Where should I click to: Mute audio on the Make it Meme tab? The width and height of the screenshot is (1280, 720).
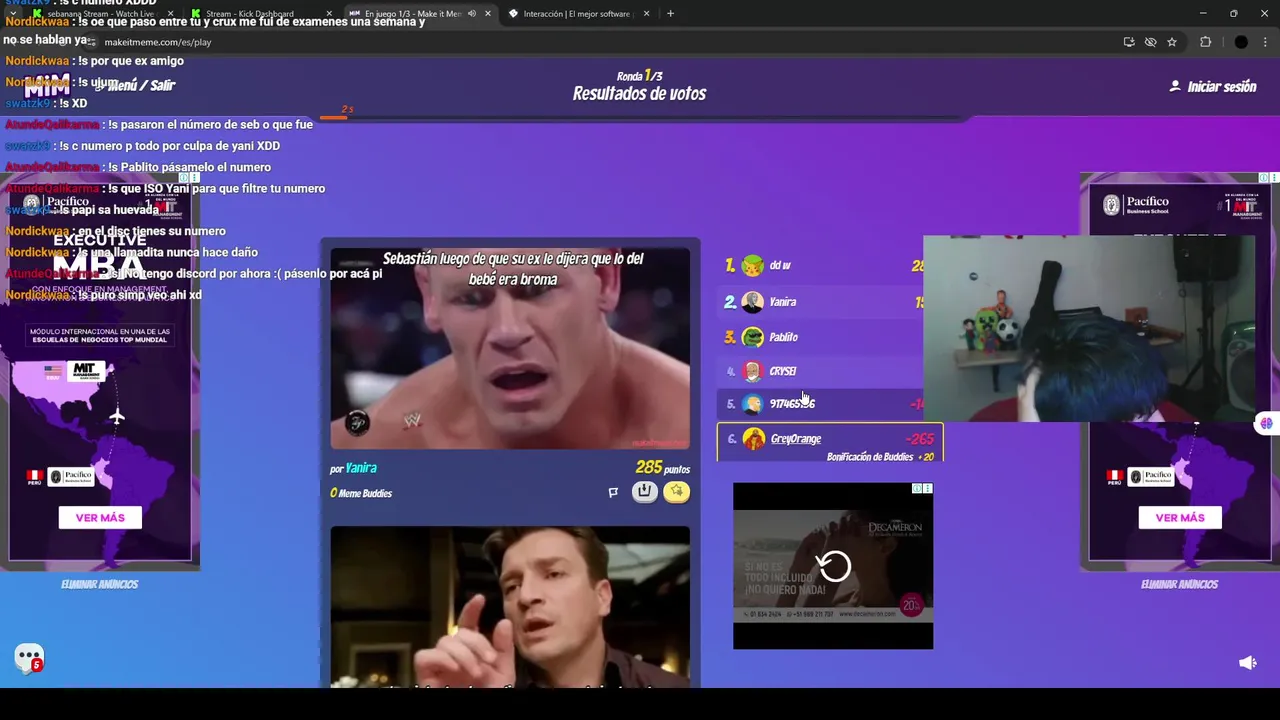(x=472, y=14)
